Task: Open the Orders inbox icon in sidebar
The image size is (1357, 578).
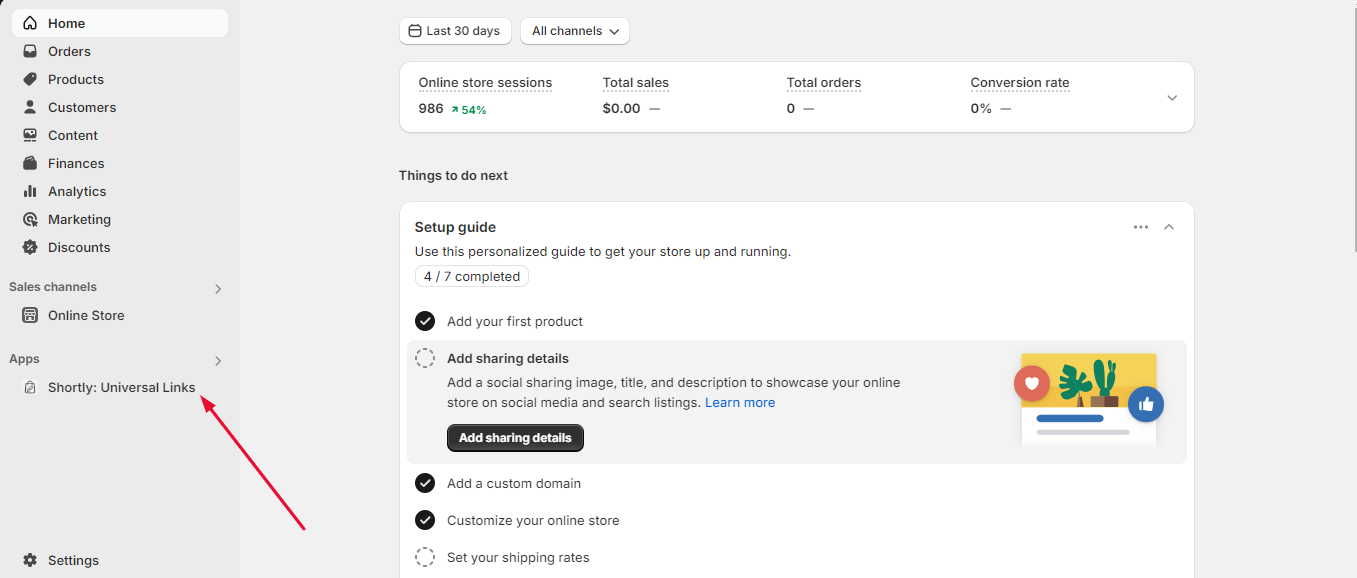Action: 30,51
